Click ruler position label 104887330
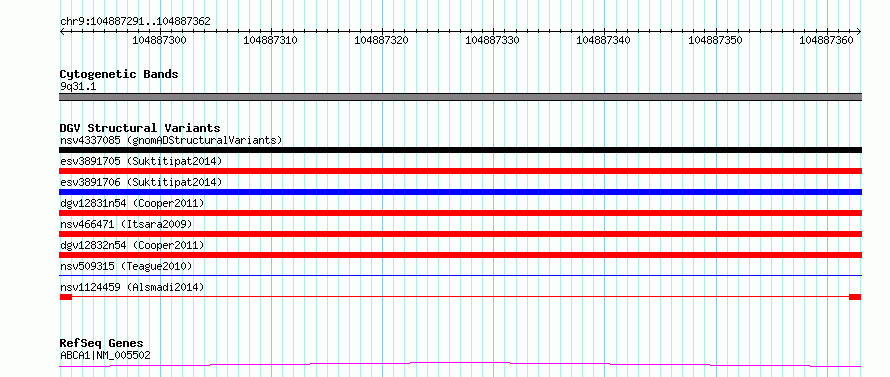 (492, 41)
